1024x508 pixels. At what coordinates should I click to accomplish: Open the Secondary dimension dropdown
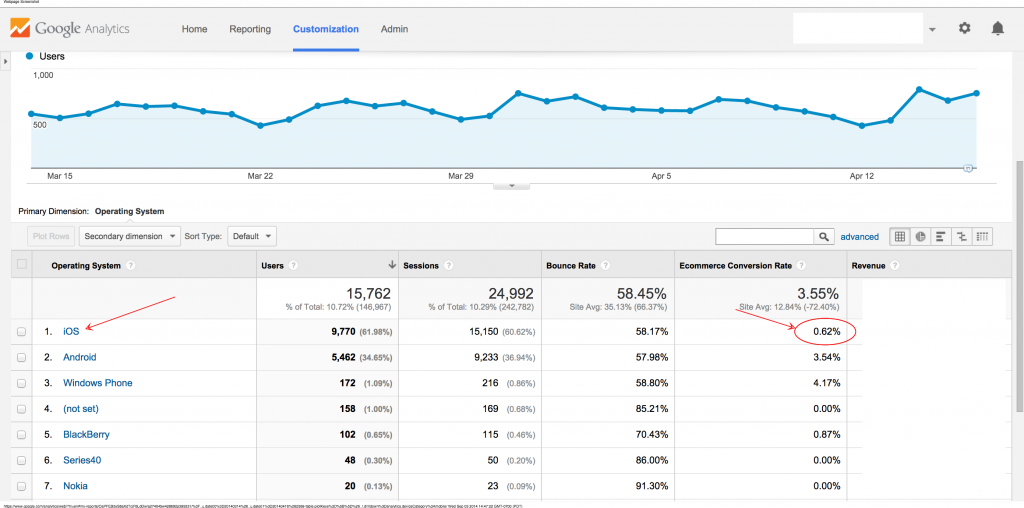(x=129, y=236)
